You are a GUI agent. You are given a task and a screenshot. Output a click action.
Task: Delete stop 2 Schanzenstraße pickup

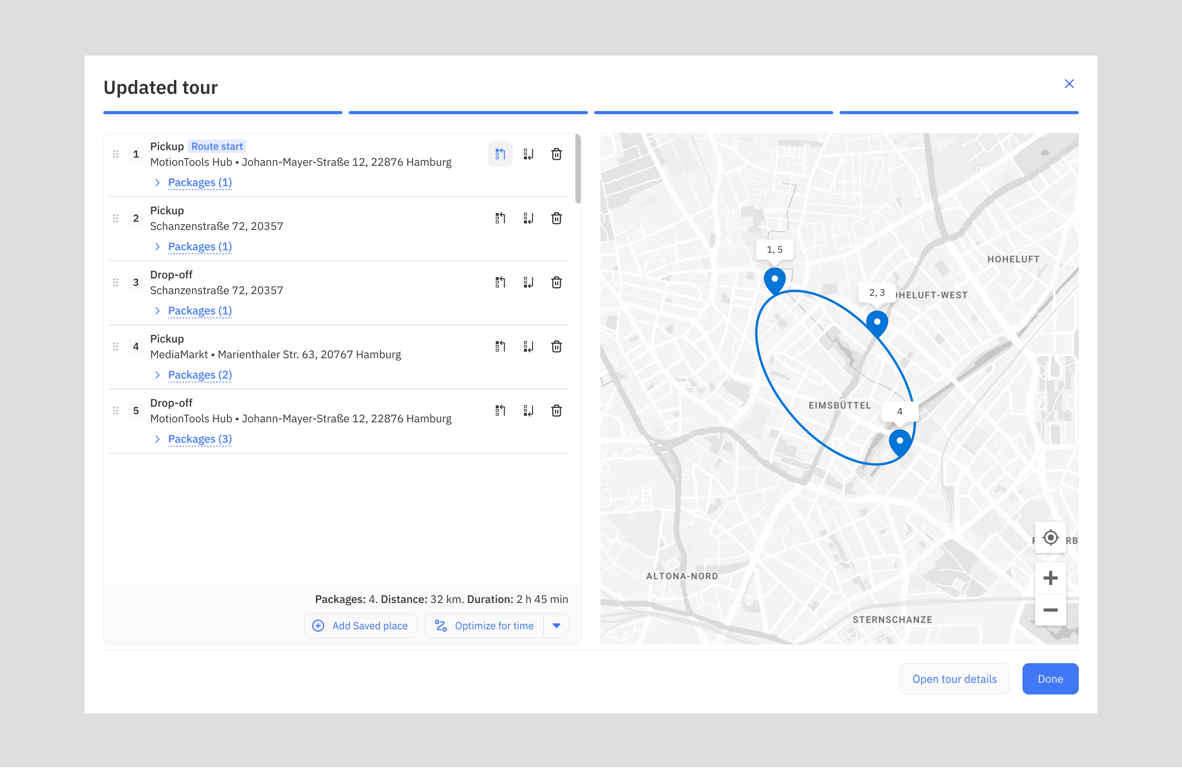coord(556,219)
